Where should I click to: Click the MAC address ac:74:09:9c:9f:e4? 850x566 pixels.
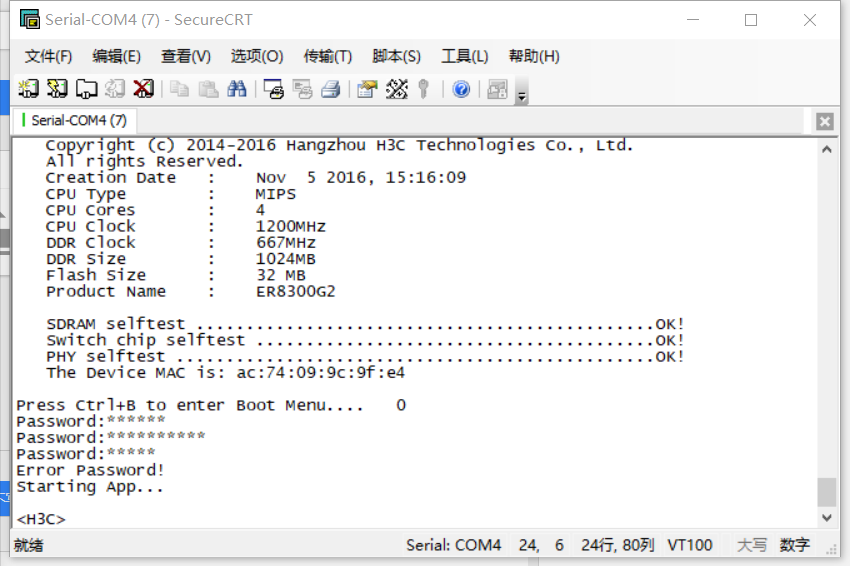point(320,372)
